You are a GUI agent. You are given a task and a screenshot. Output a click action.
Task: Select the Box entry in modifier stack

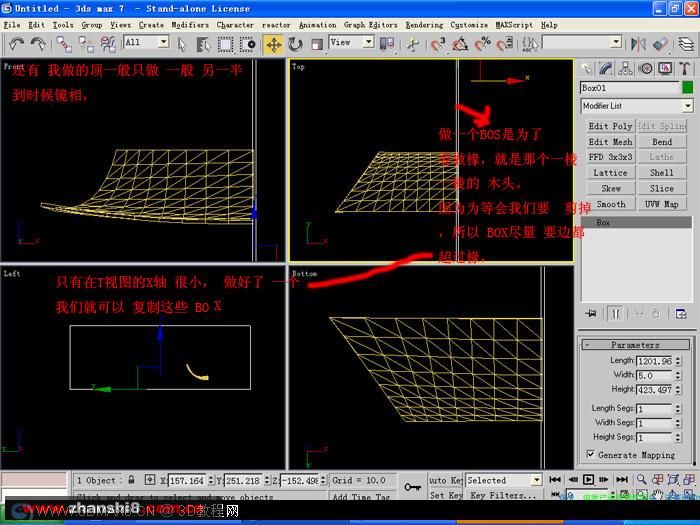click(x=637, y=222)
